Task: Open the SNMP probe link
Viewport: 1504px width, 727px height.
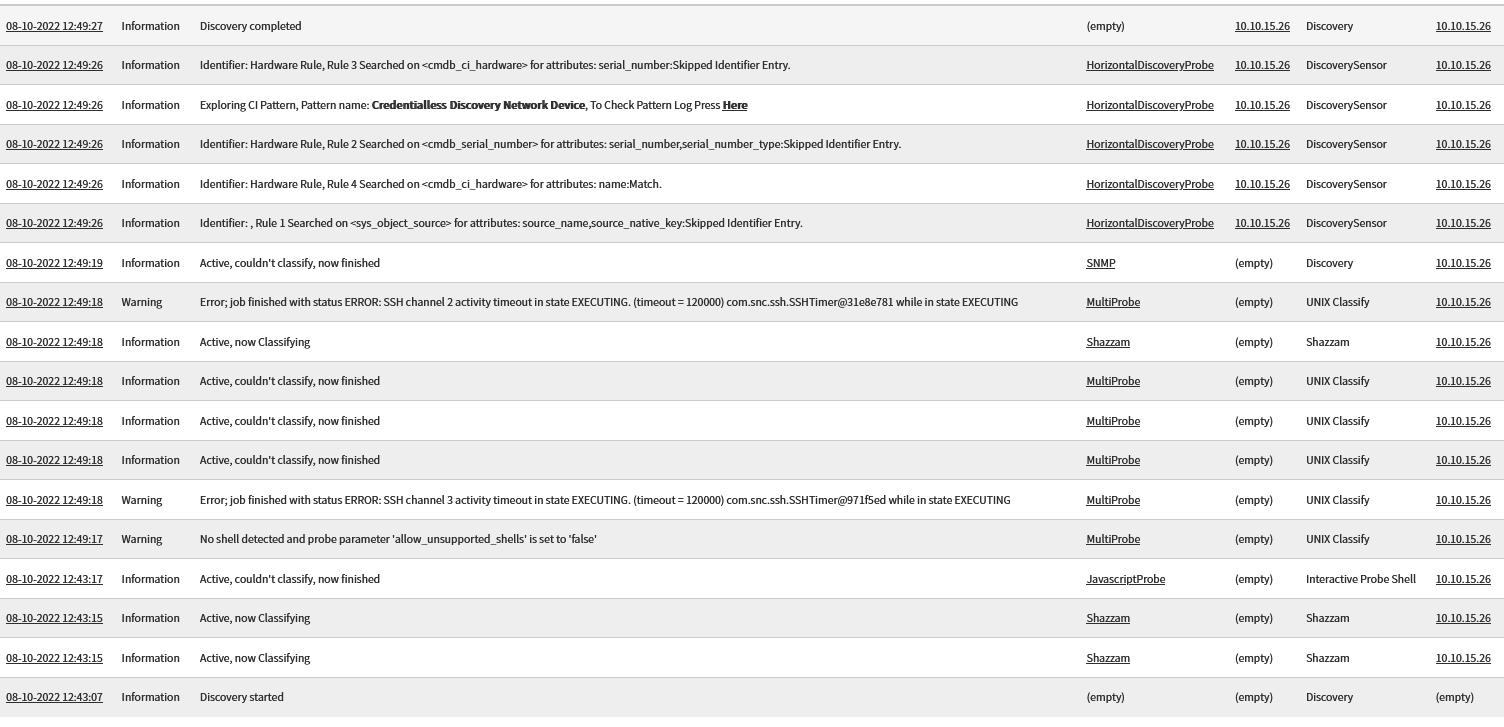Action: click(1100, 263)
